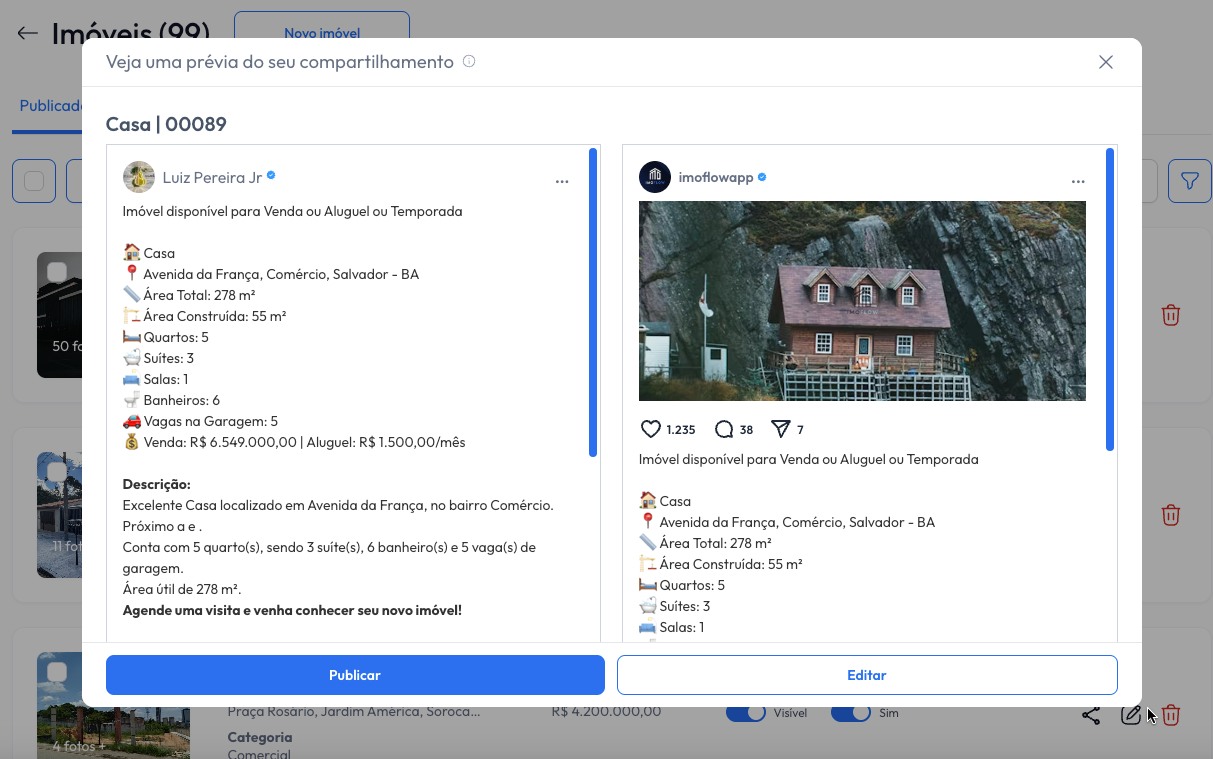
Task: Click the filter funnel icon
Action: click(1189, 181)
